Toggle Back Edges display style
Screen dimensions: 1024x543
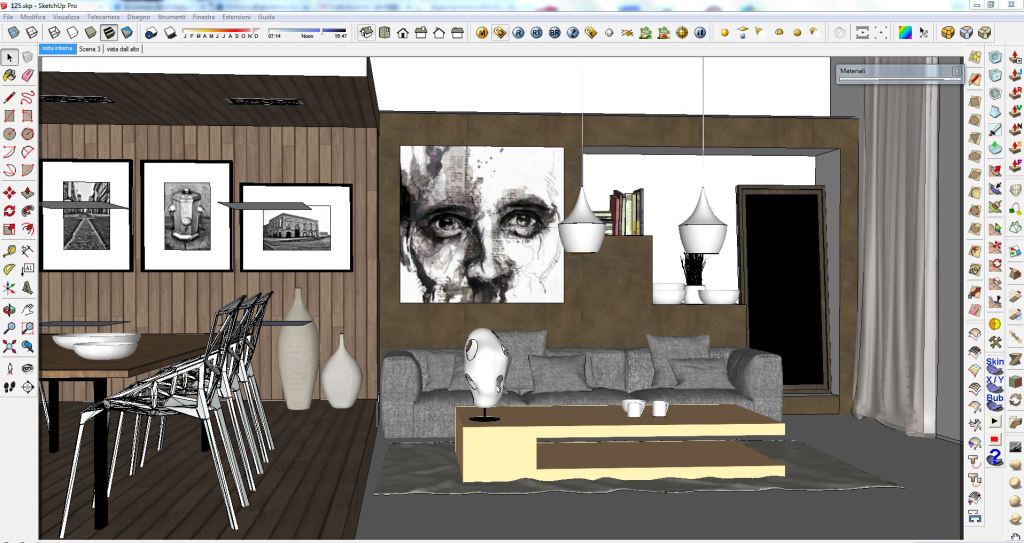click(30, 33)
